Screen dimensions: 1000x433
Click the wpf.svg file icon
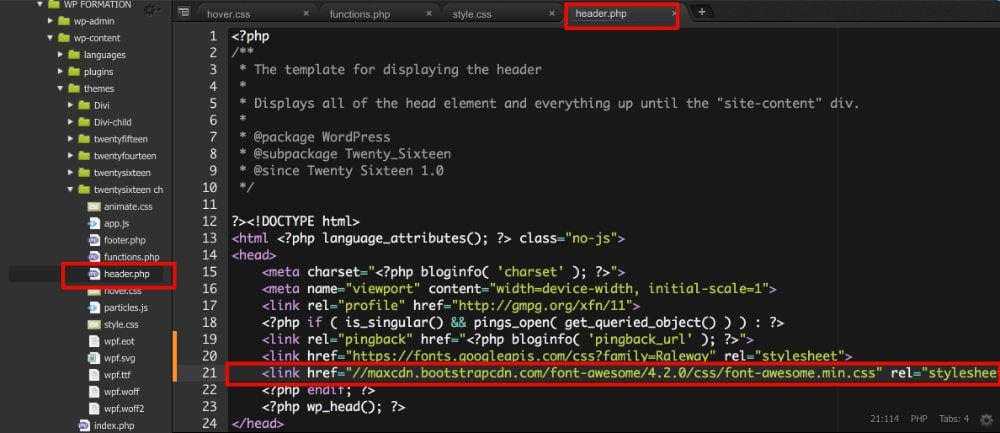(x=94, y=358)
